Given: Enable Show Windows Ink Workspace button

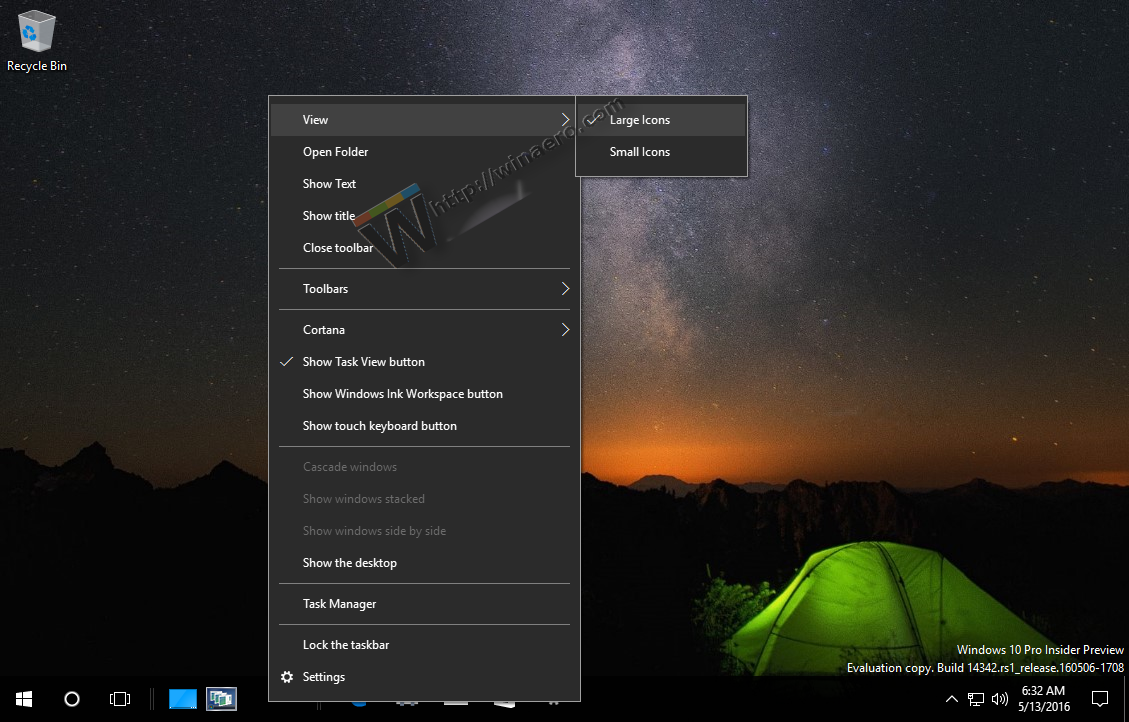Looking at the screenshot, I should point(403,394).
